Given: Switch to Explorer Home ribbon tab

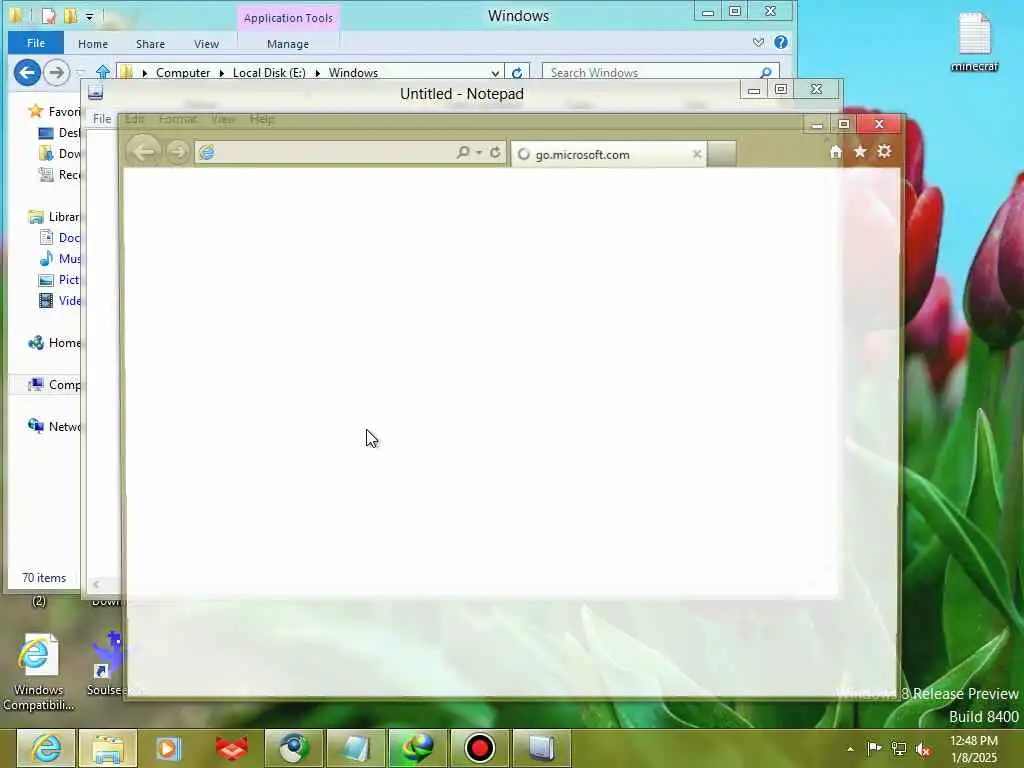Looking at the screenshot, I should pos(93,44).
